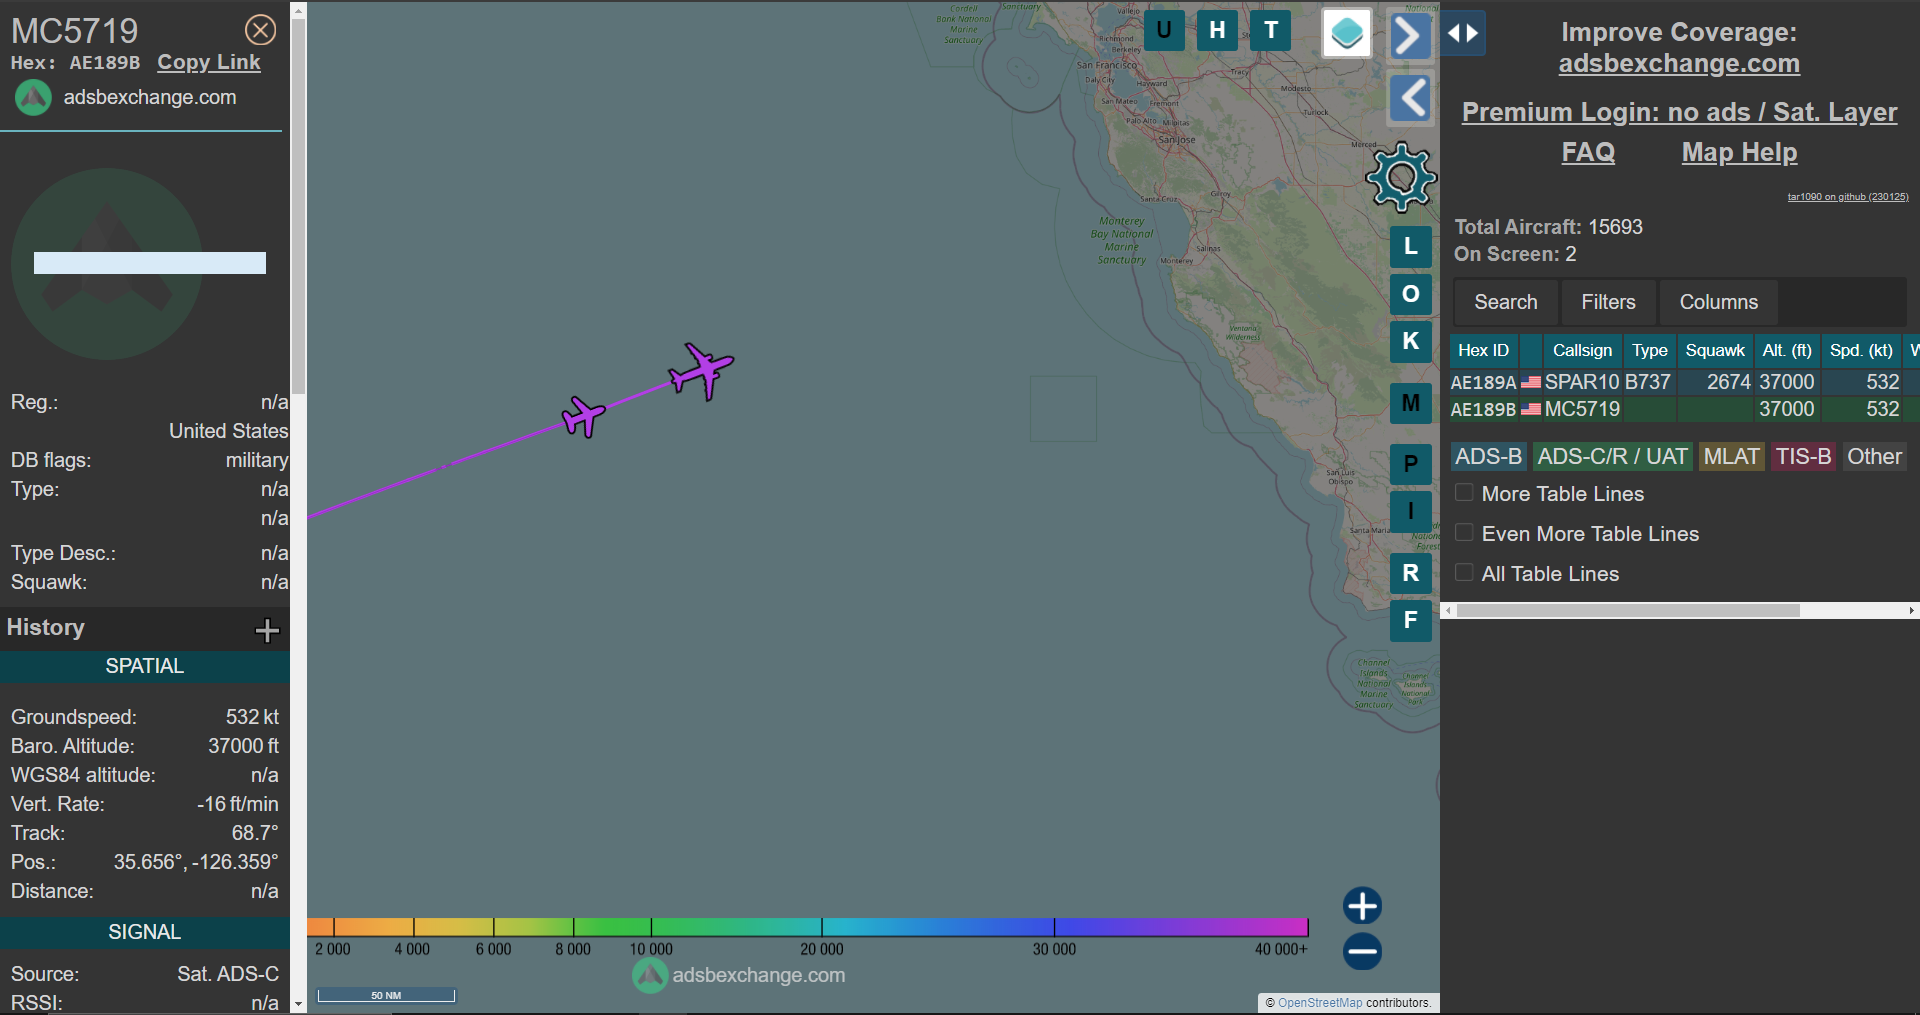Viewport: 1920px width, 1015px height.
Task: Toggle the TIS-B source filter
Action: [1803, 457]
